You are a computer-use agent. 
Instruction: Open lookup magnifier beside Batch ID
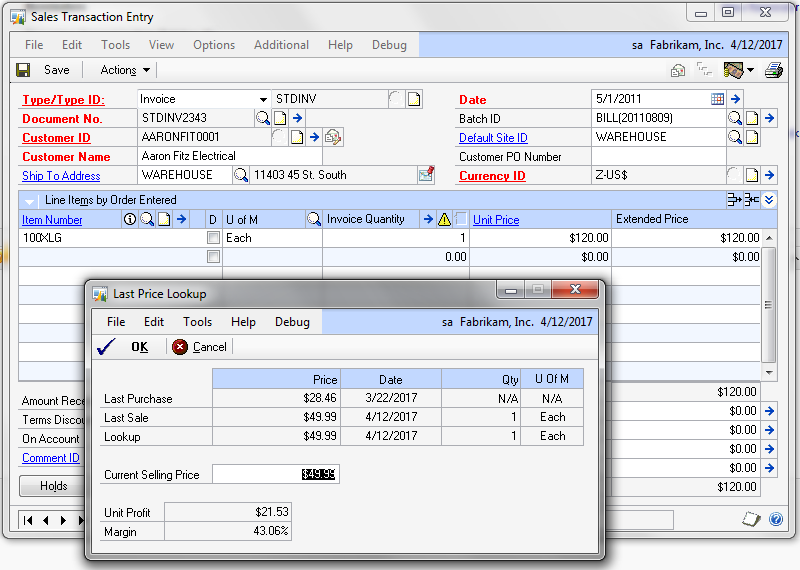pos(735,118)
